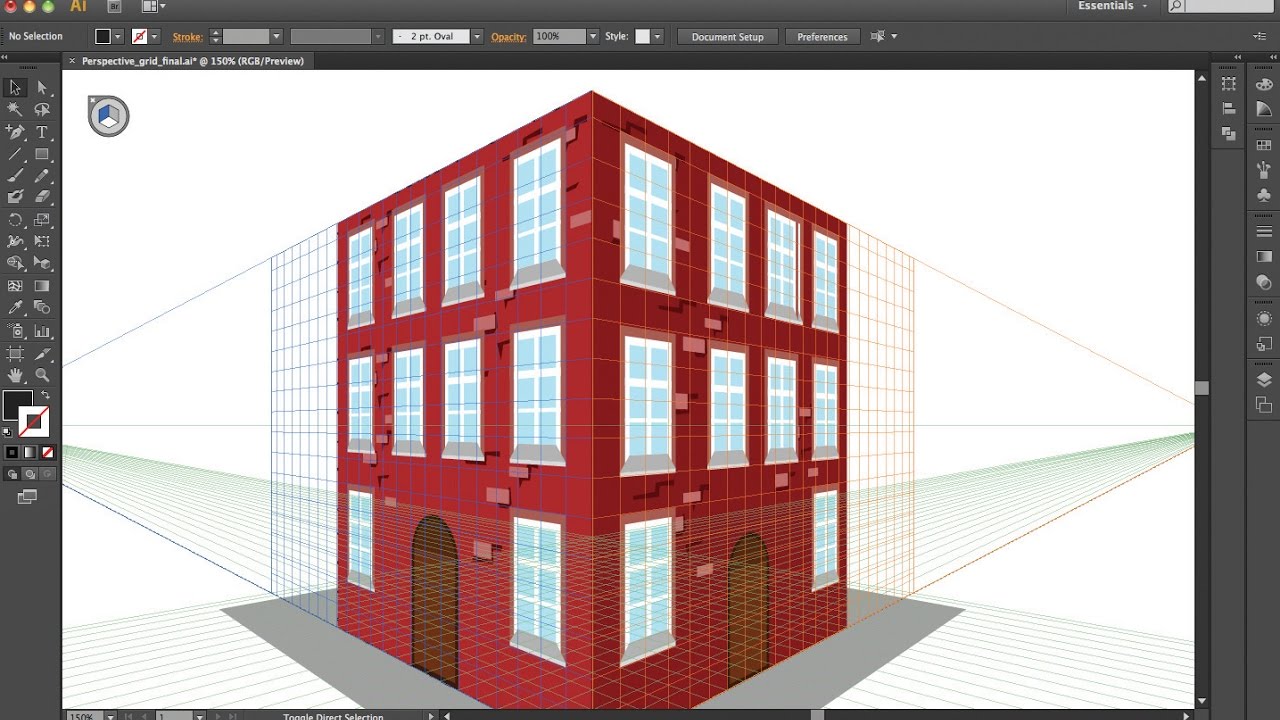Change screen mode at toolbox bottom
This screenshot has width=1280, height=720.
pyautogui.click(x=27, y=496)
